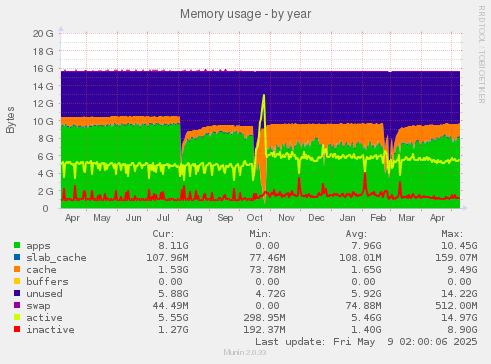
Task: Click slab_cache current value 107.96M
Action: point(167,258)
